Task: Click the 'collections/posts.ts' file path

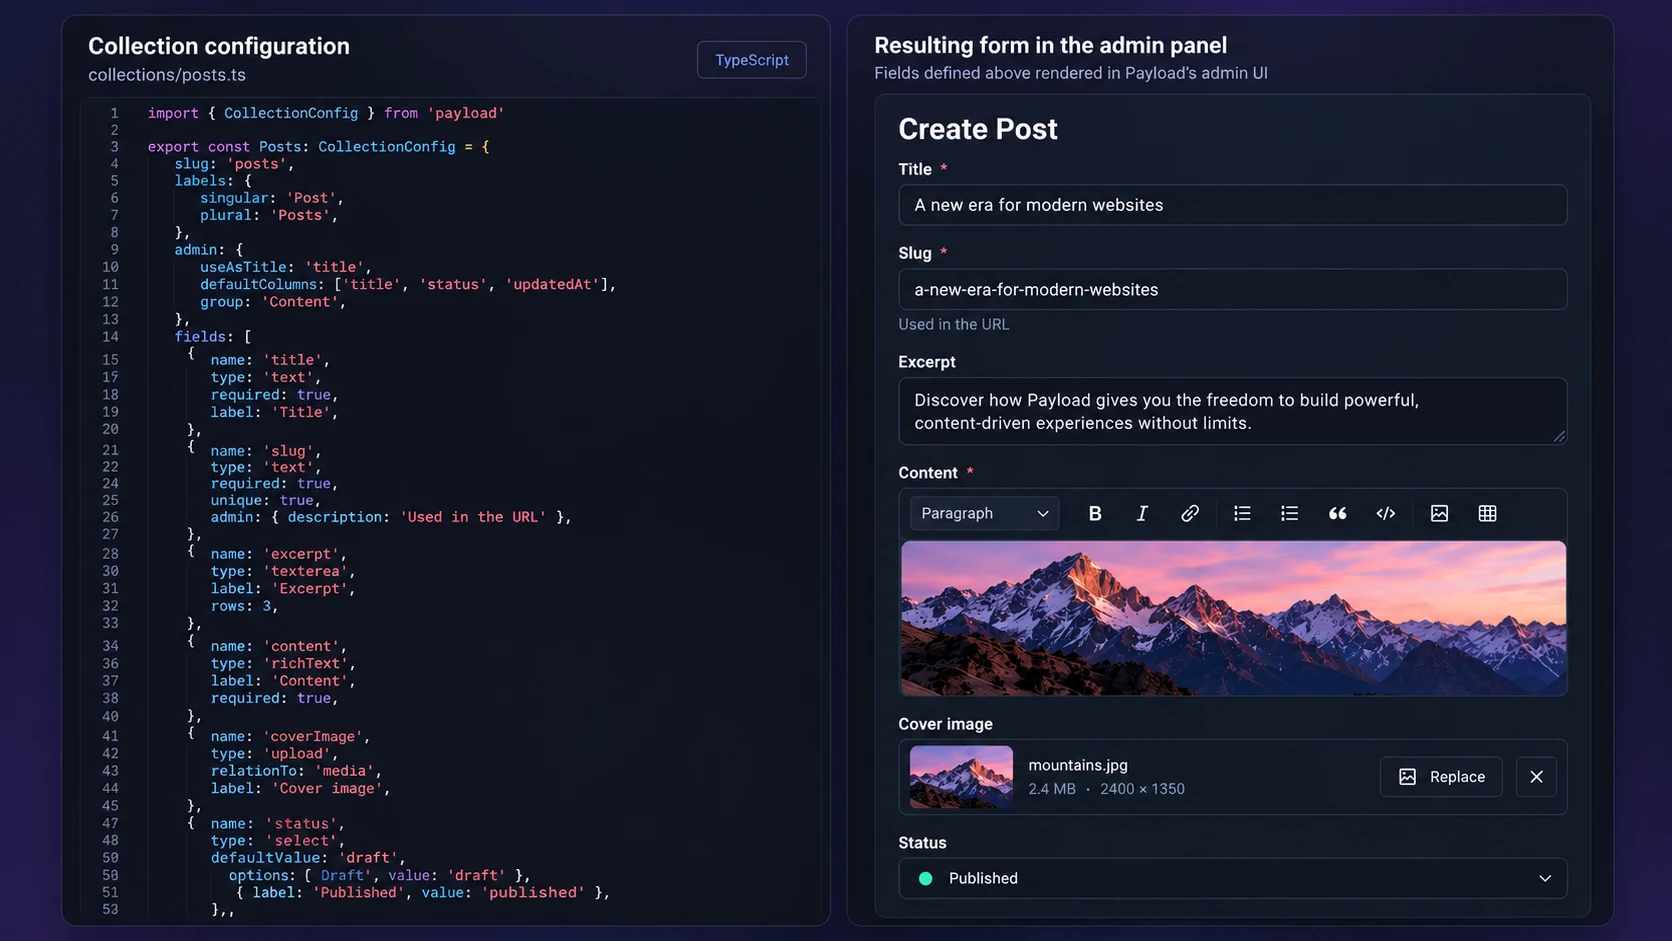Action: [x=167, y=75]
